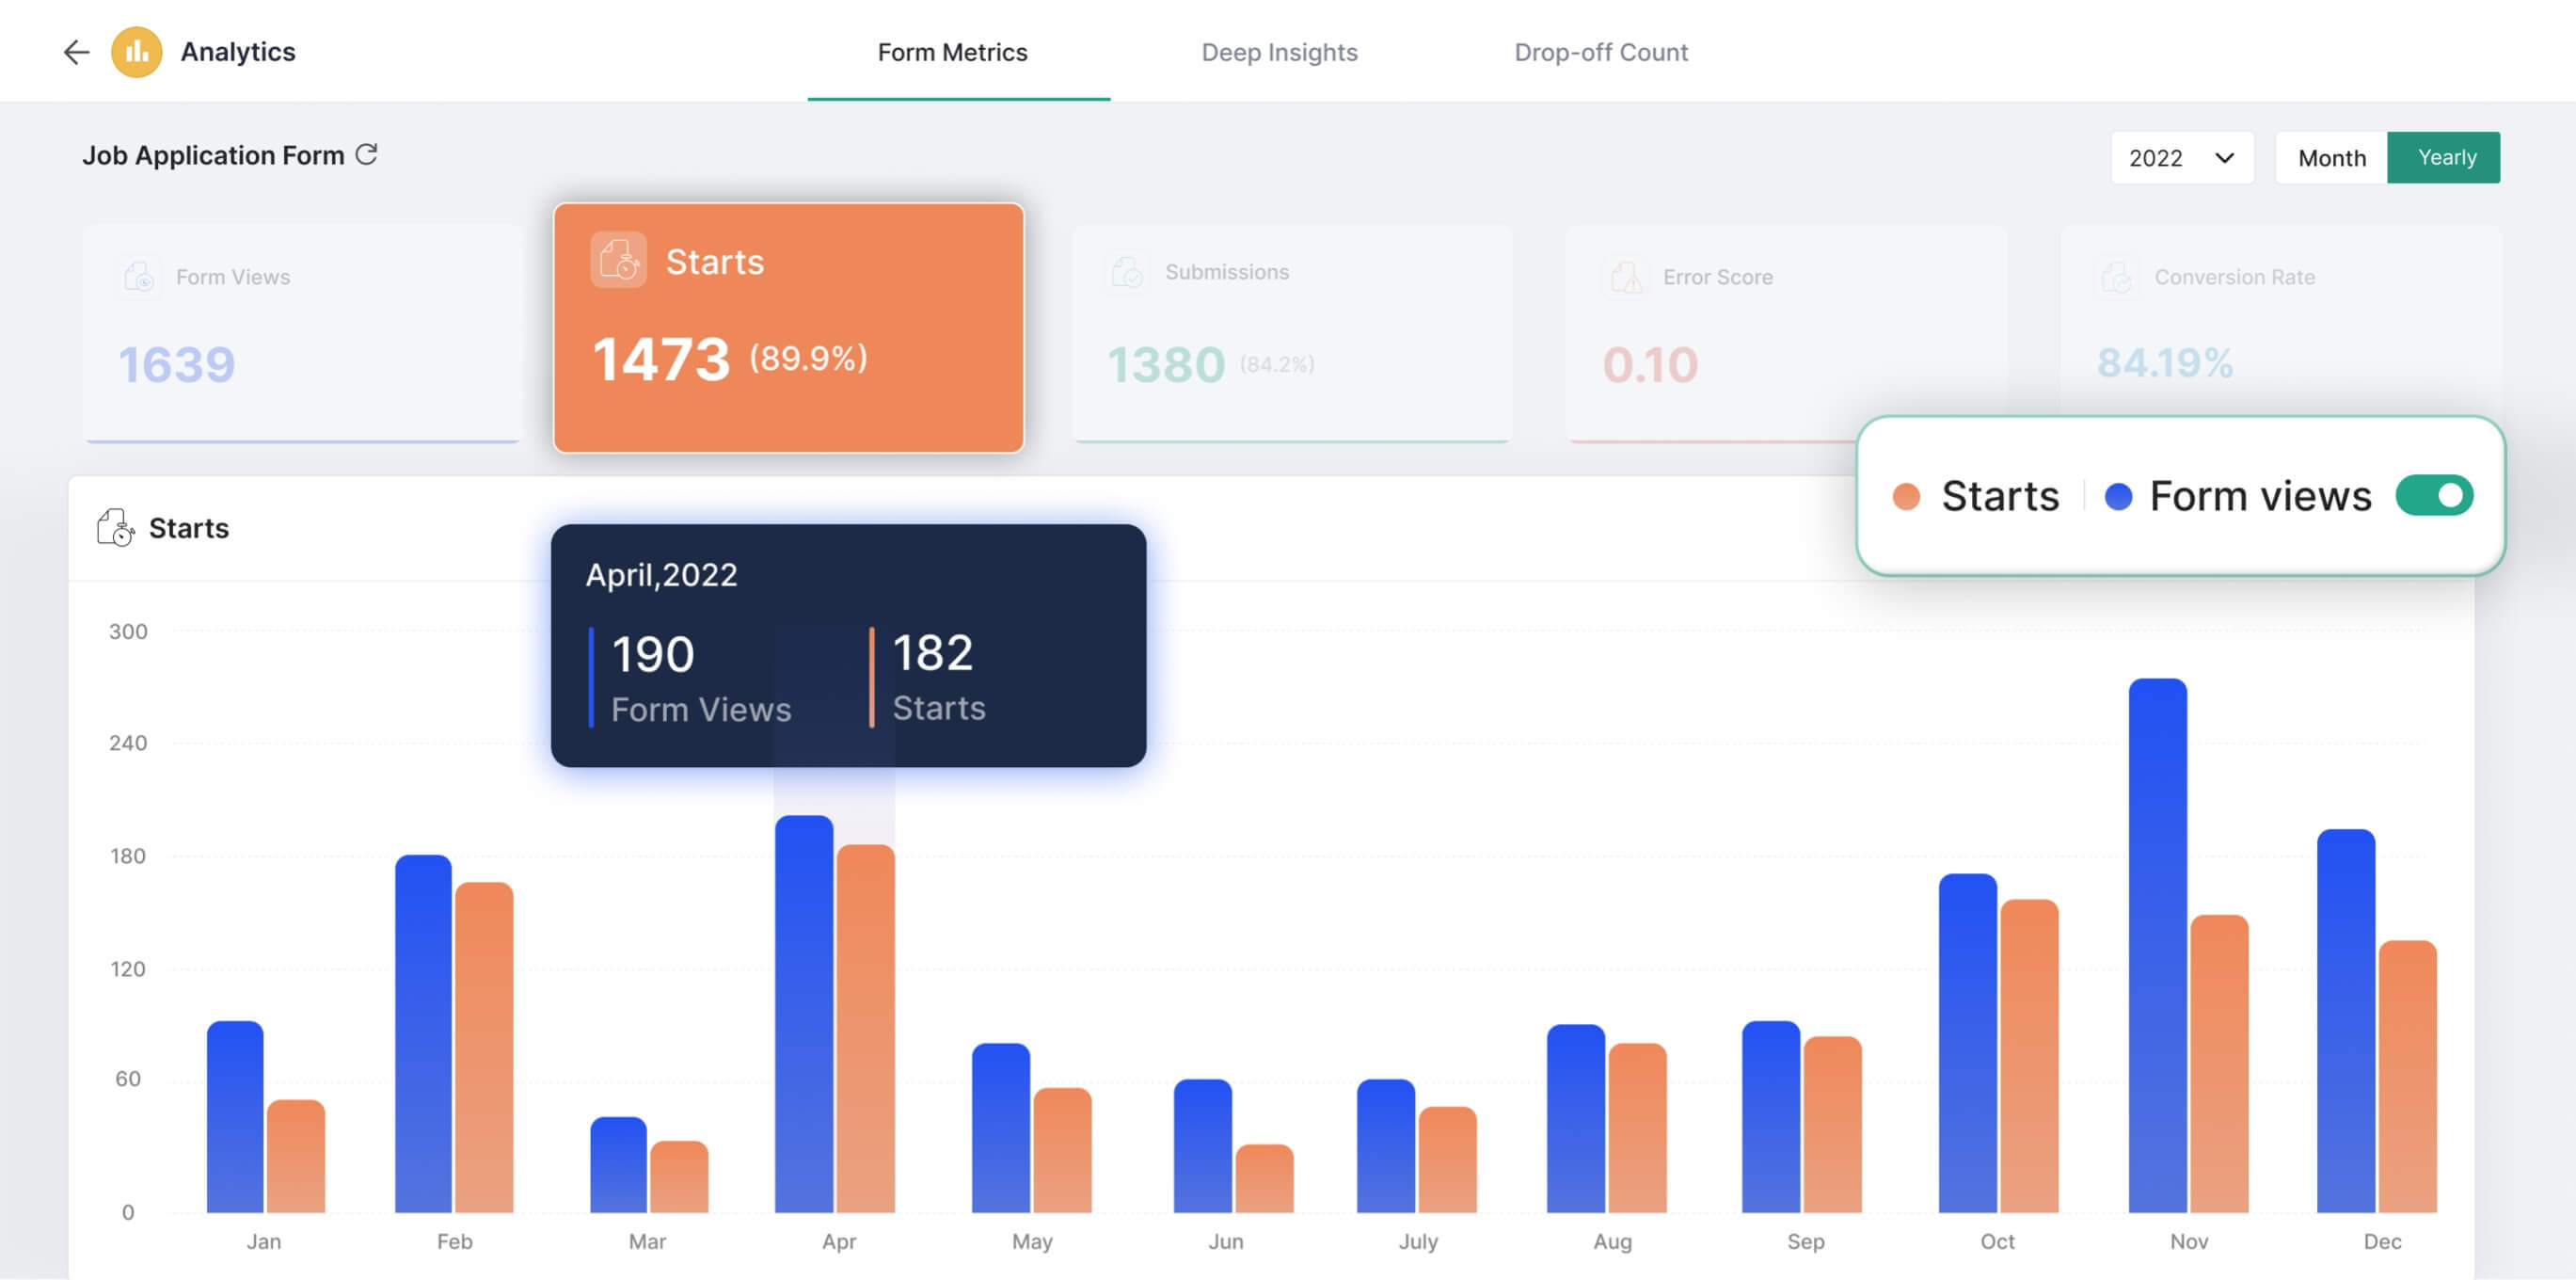Click the Starts chart header icon
Viewport: 2576px width, 1280px height.
[115, 528]
